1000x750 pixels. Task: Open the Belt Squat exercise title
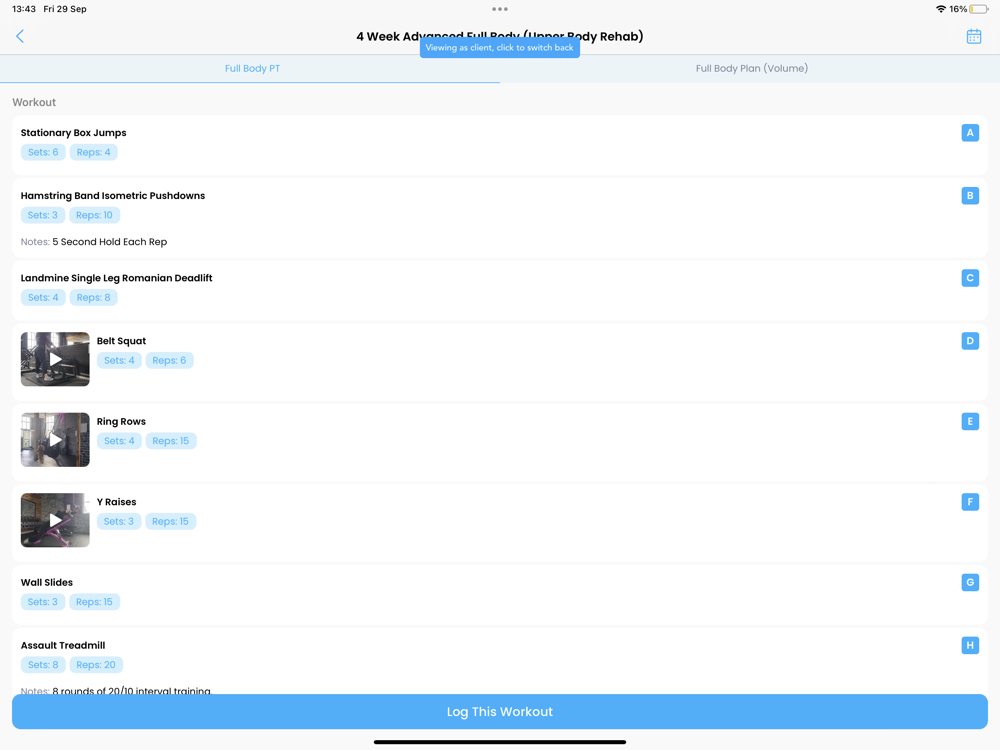(x=121, y=341)
